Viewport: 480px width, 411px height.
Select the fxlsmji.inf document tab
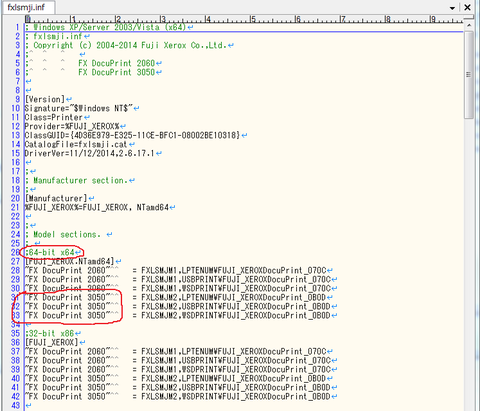click(x=28, y=7)
